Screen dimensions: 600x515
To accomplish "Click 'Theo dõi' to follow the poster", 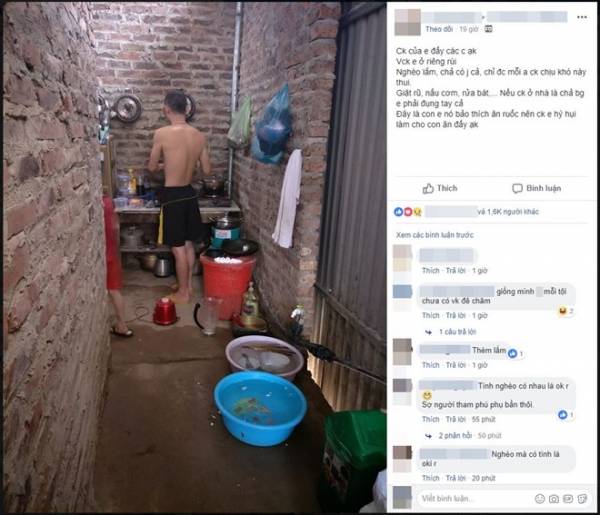I will [439, 29].
